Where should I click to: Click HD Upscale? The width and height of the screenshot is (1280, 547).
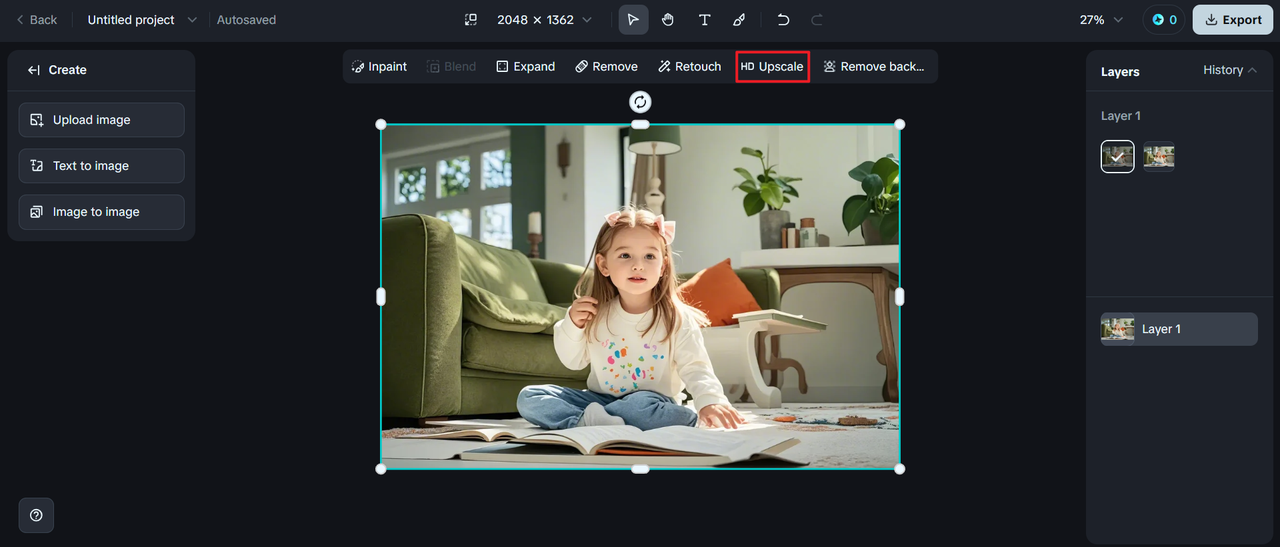point(772,67)
